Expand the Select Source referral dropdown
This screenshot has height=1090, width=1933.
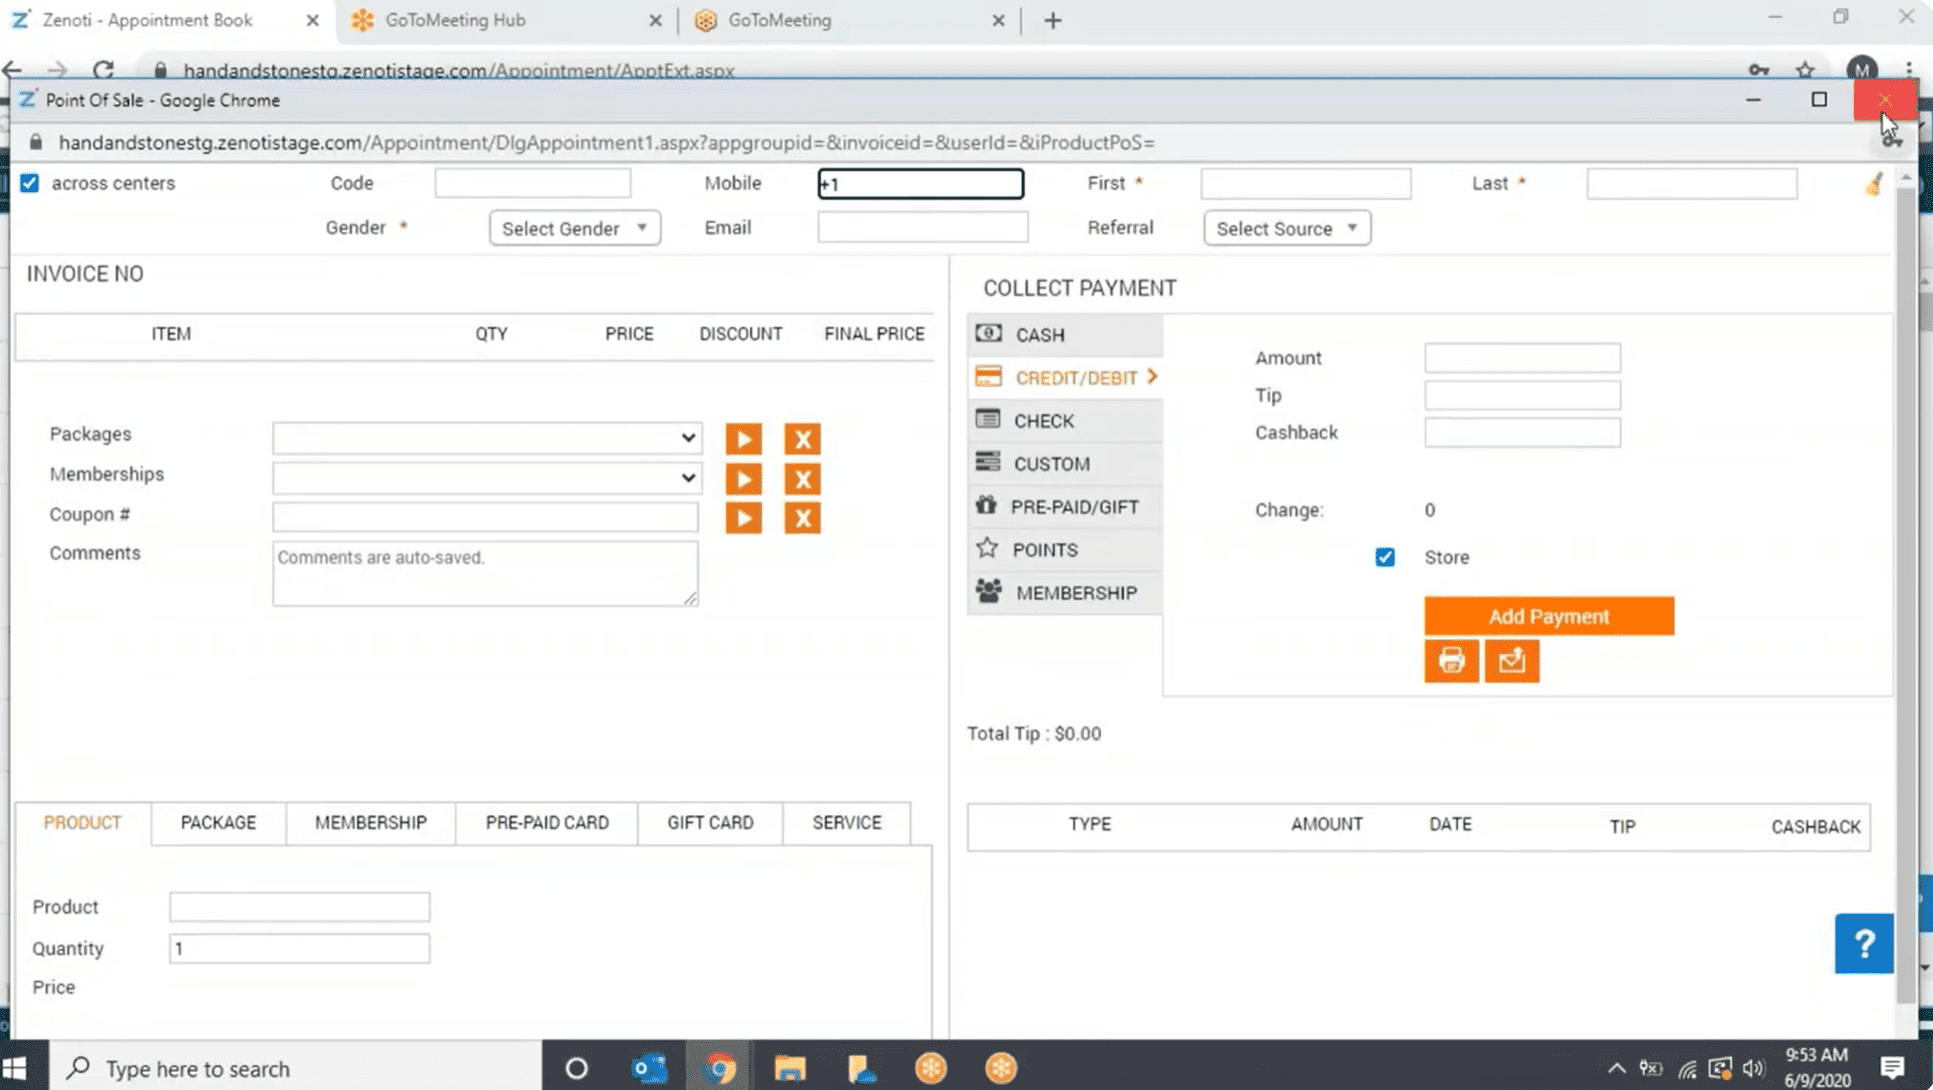coord(1286,228)
